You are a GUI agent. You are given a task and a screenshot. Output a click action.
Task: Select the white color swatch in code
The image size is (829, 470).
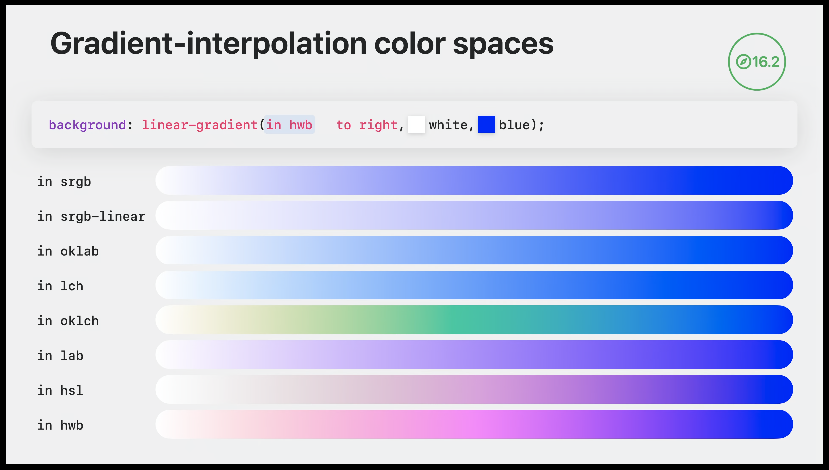417,125
